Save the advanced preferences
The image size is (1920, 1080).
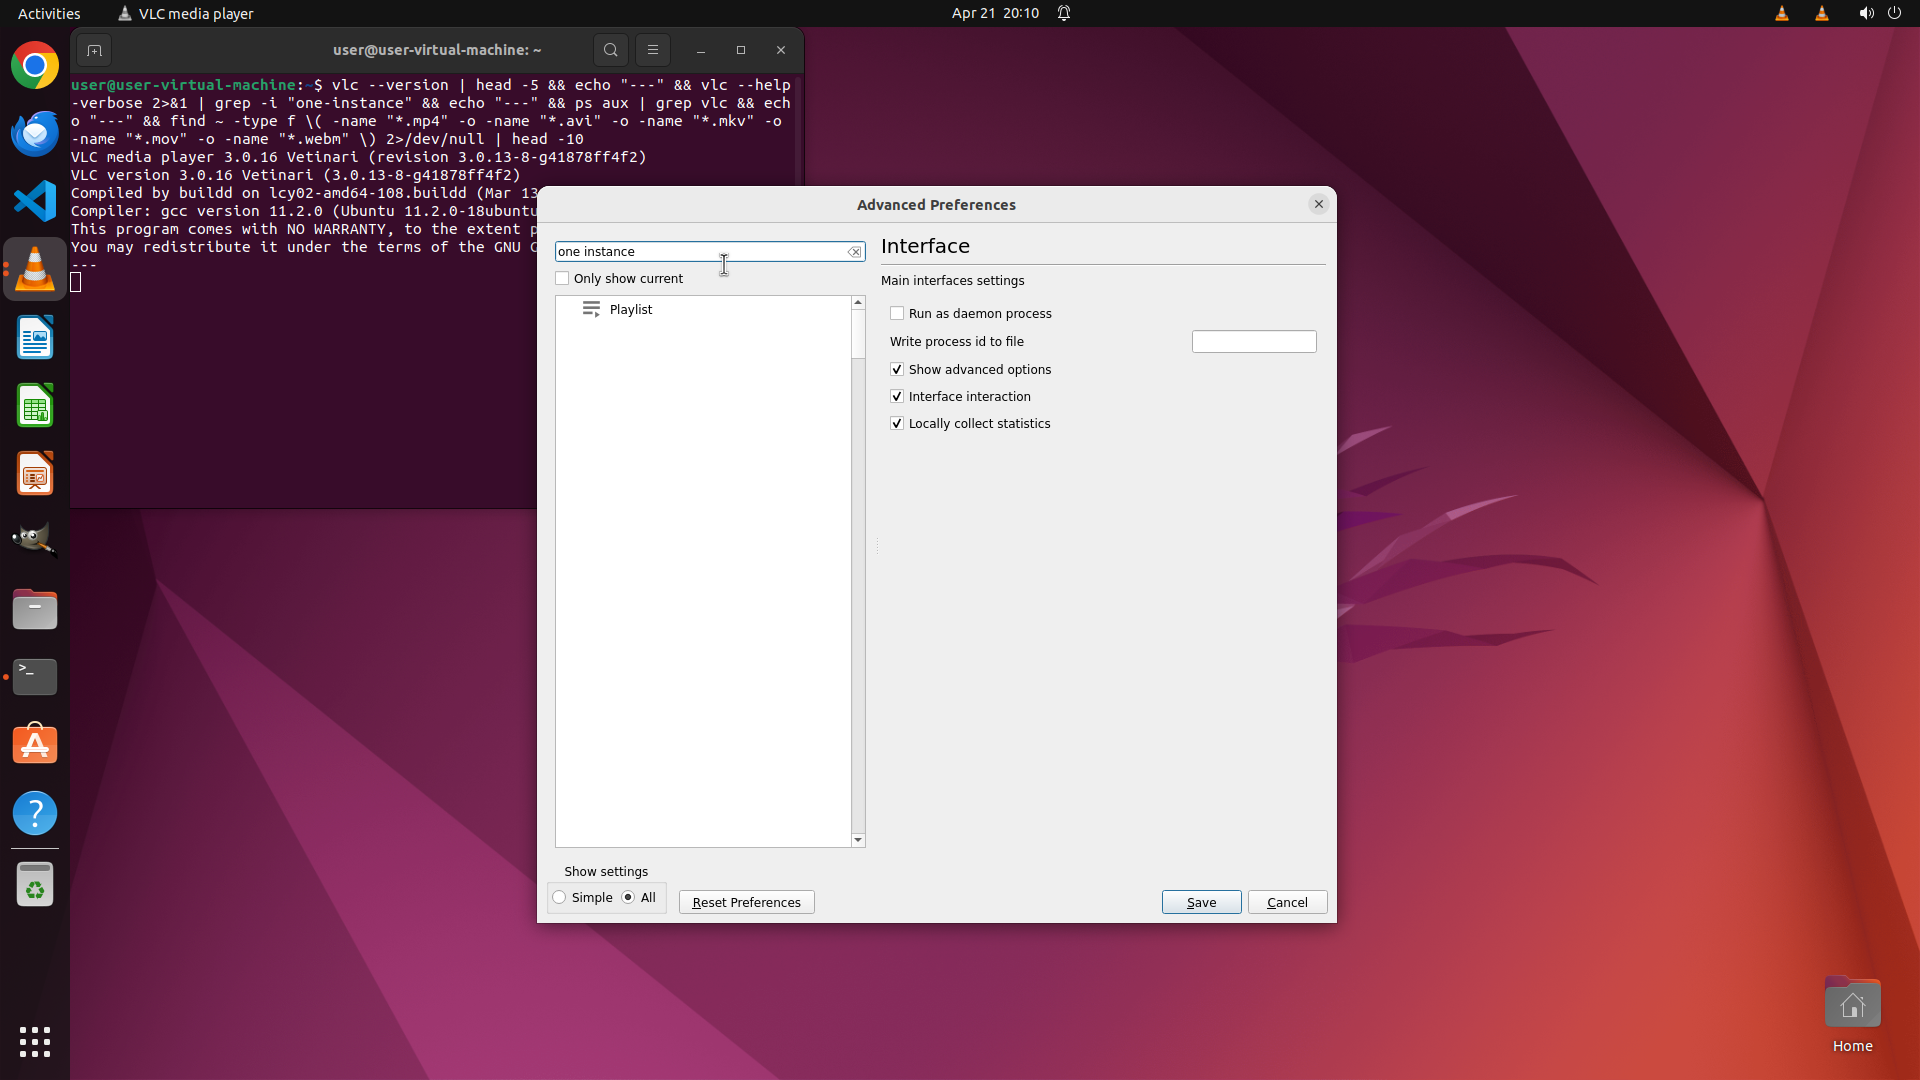click(x=1201, y=902)
